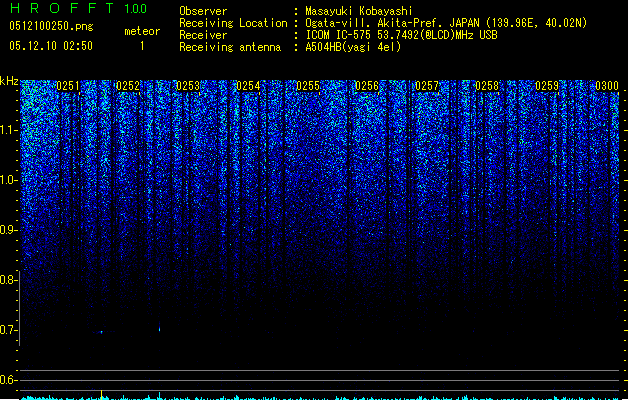Click the 0255 time marker
Screen dimensions: 629x400
coord(308,86)
